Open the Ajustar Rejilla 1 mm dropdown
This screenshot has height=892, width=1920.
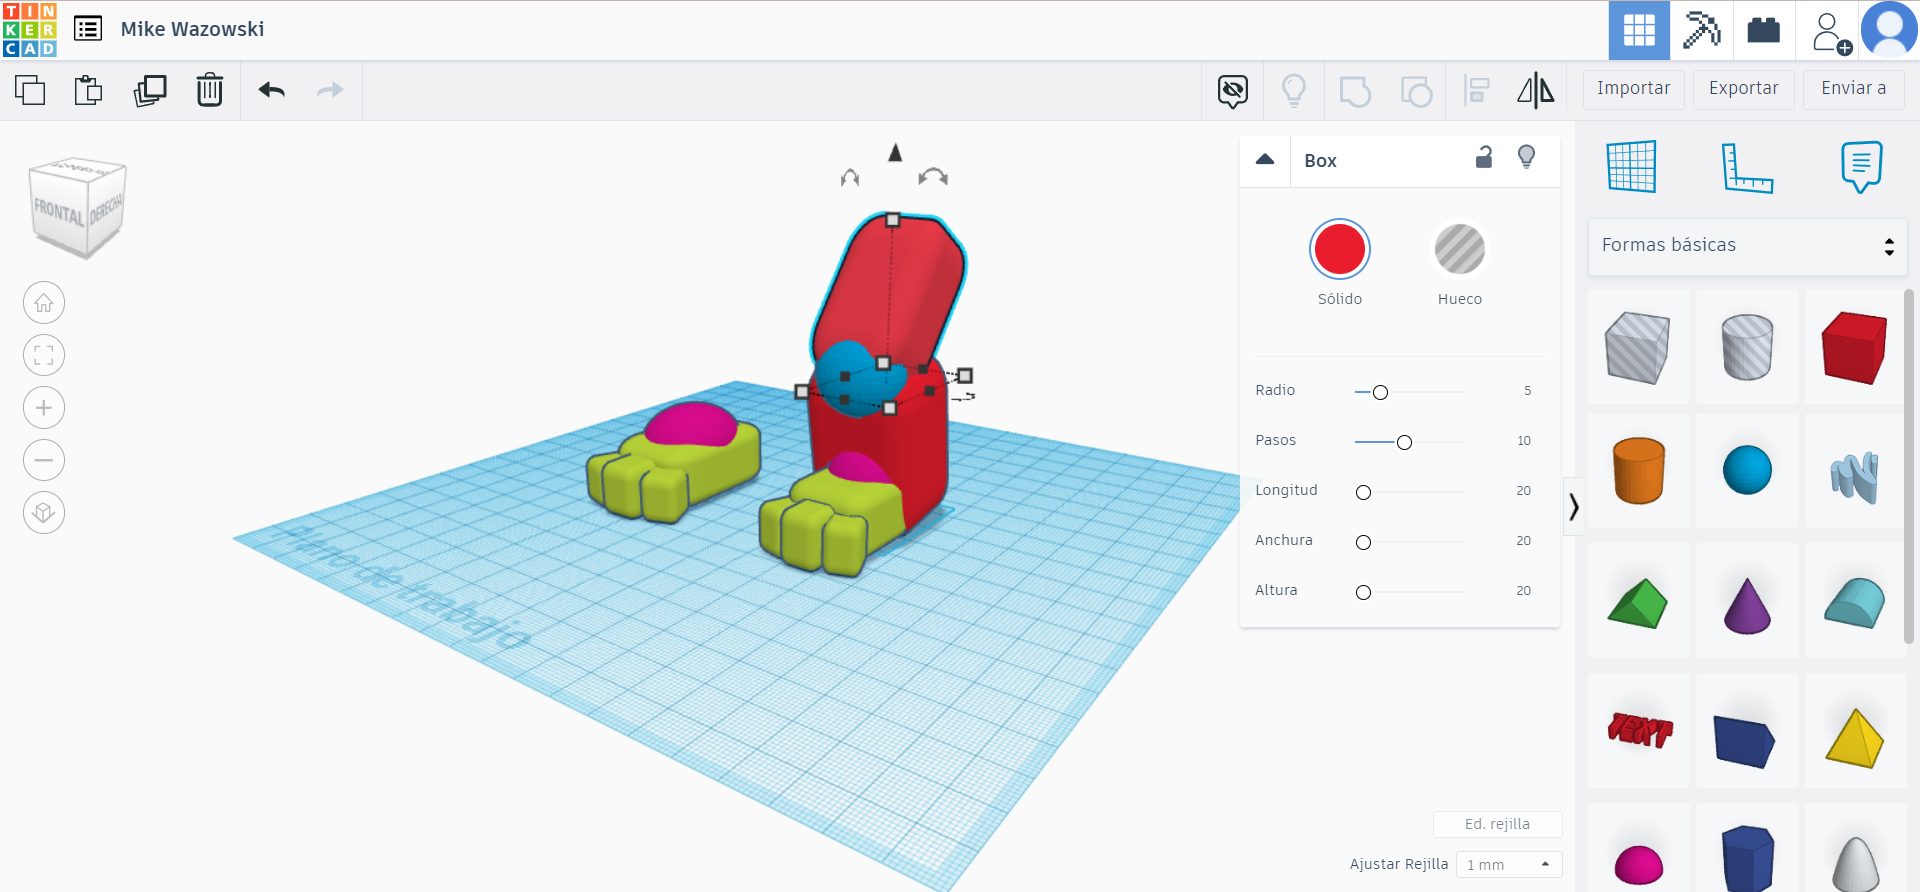tap(1509, 865)
